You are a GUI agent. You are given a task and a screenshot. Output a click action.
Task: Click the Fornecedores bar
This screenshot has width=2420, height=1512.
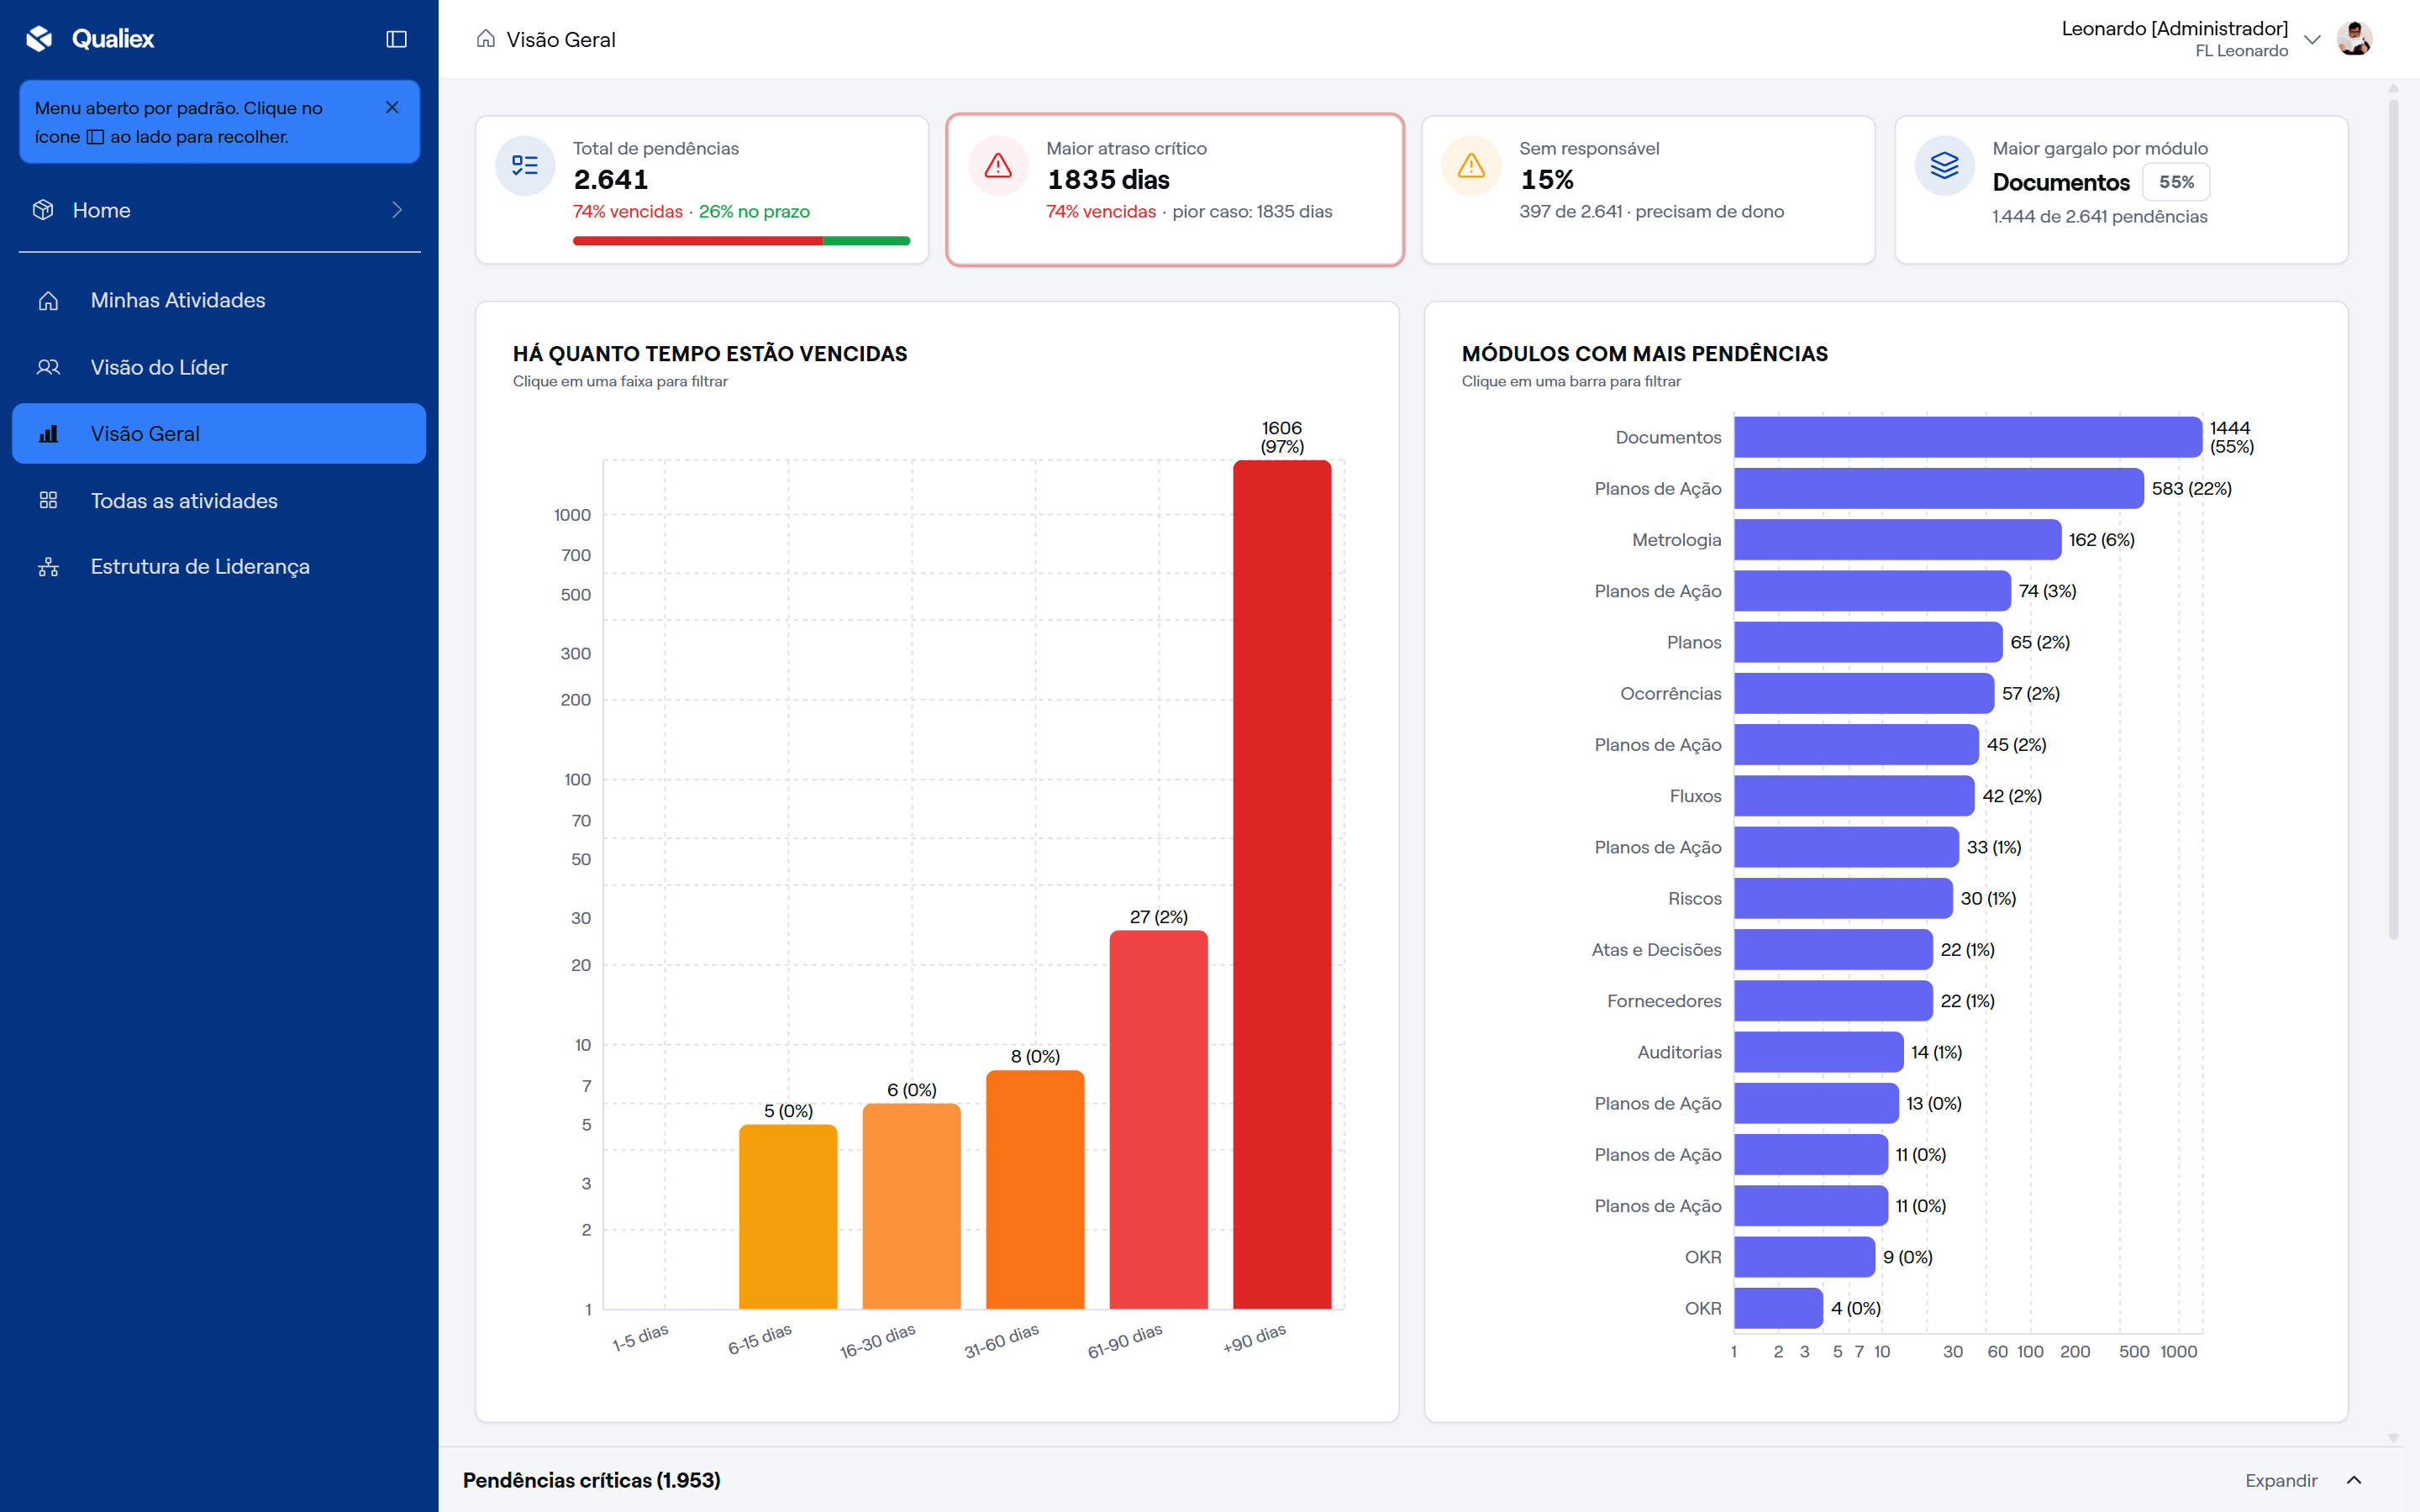click(x=1833, y=1001)
